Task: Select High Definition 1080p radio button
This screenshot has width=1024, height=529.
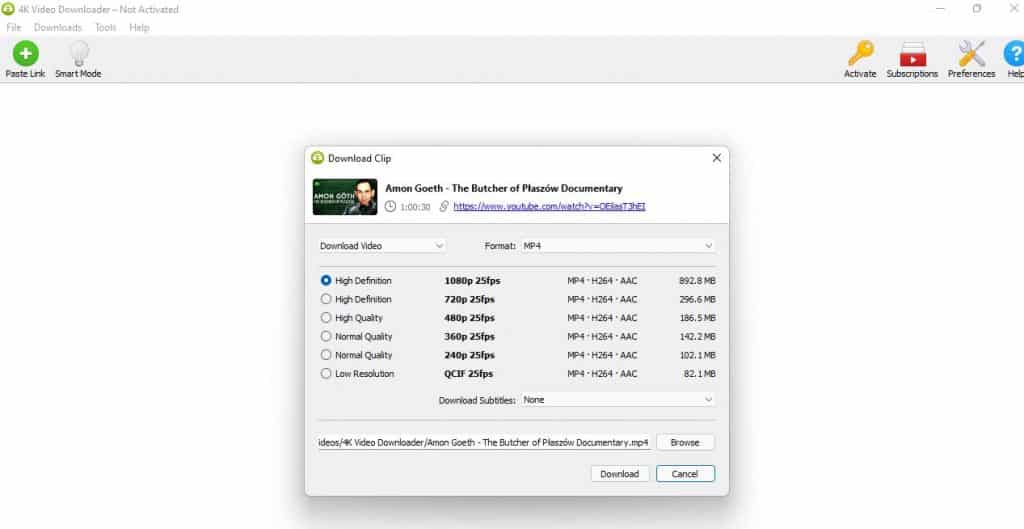Action: tap(326, 280)
